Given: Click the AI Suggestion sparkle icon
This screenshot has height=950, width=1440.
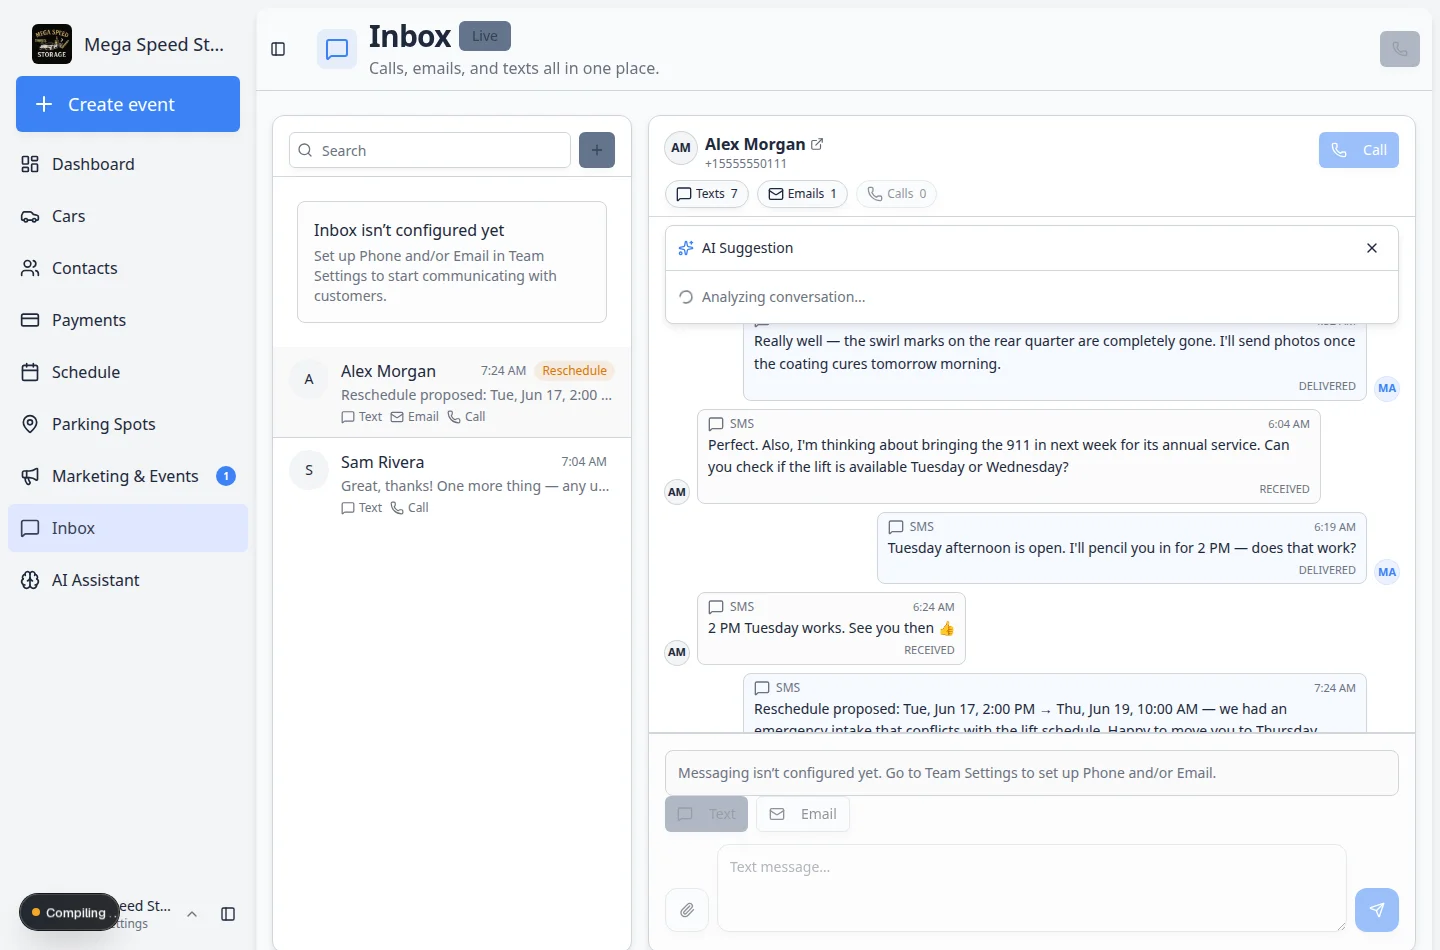Looking at the screenshot, I should 686,248.
